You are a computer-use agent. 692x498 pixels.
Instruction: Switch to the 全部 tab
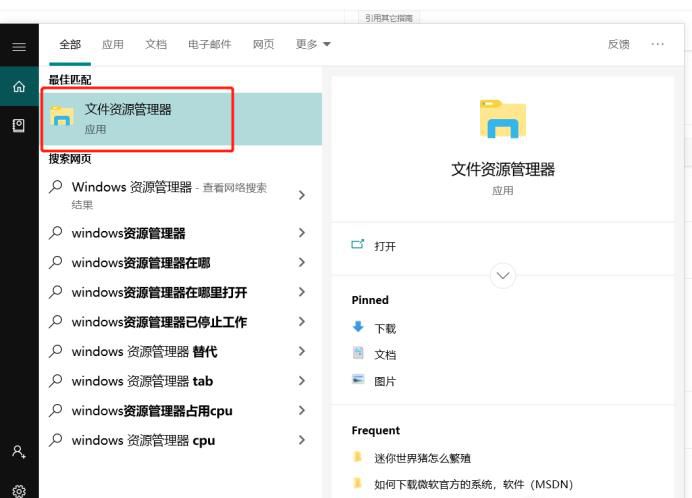[x=70, y=45]
